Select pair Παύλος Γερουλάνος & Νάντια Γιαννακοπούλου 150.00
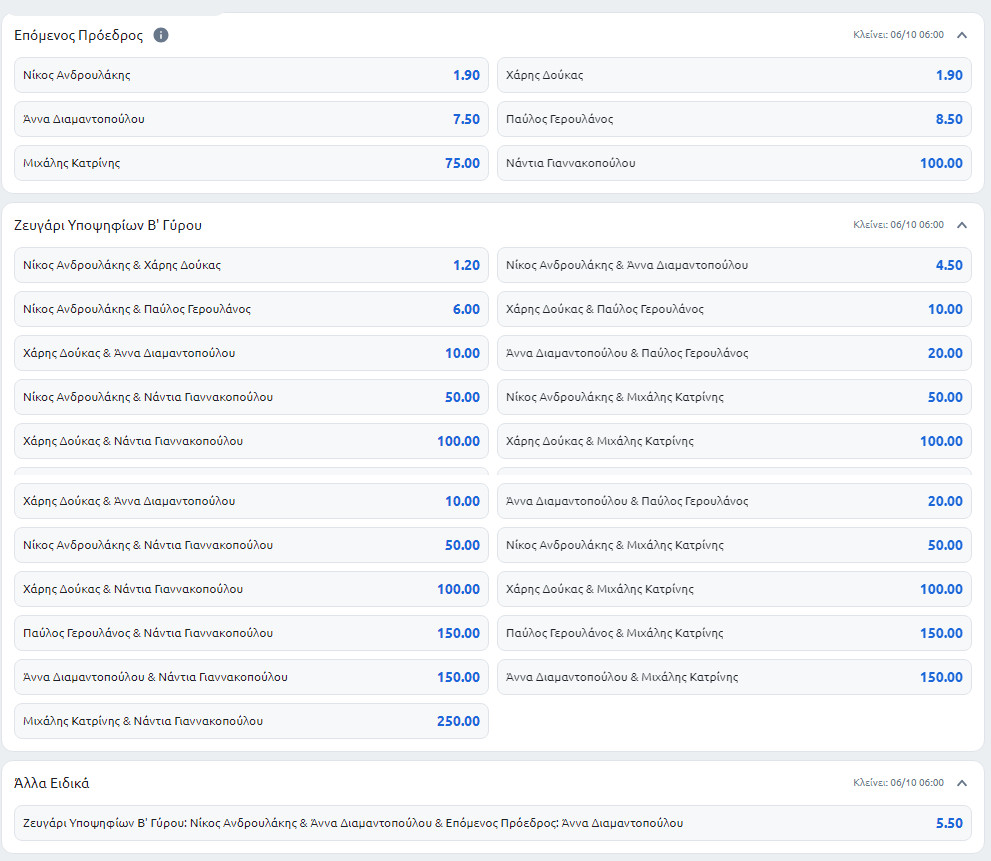The height and width of the screenshot is (861, 991). 251,633
